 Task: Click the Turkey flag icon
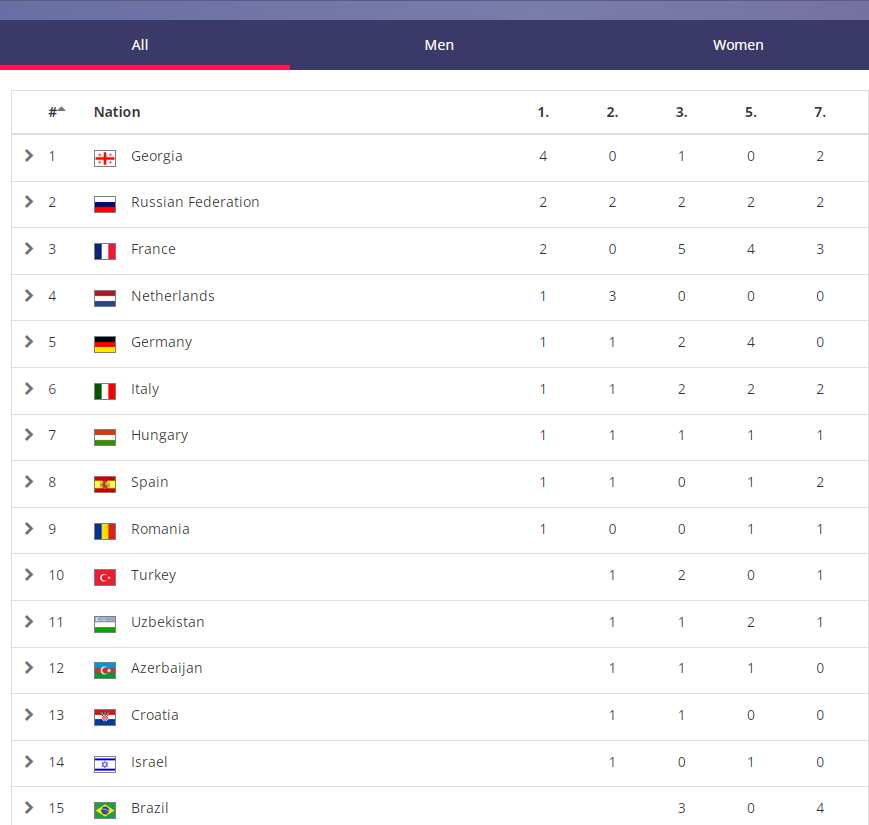click(x=105, y=577)
